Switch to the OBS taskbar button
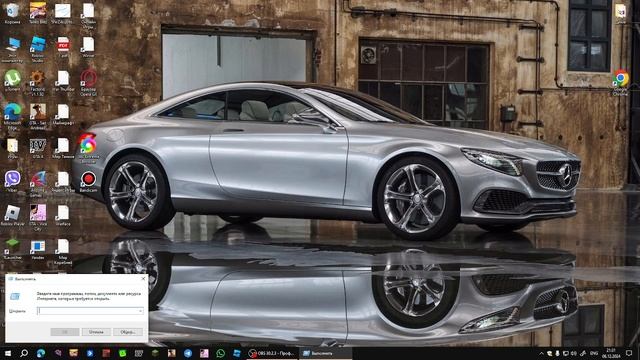Screen dimensions: 640x360 [x=272, y=353]
